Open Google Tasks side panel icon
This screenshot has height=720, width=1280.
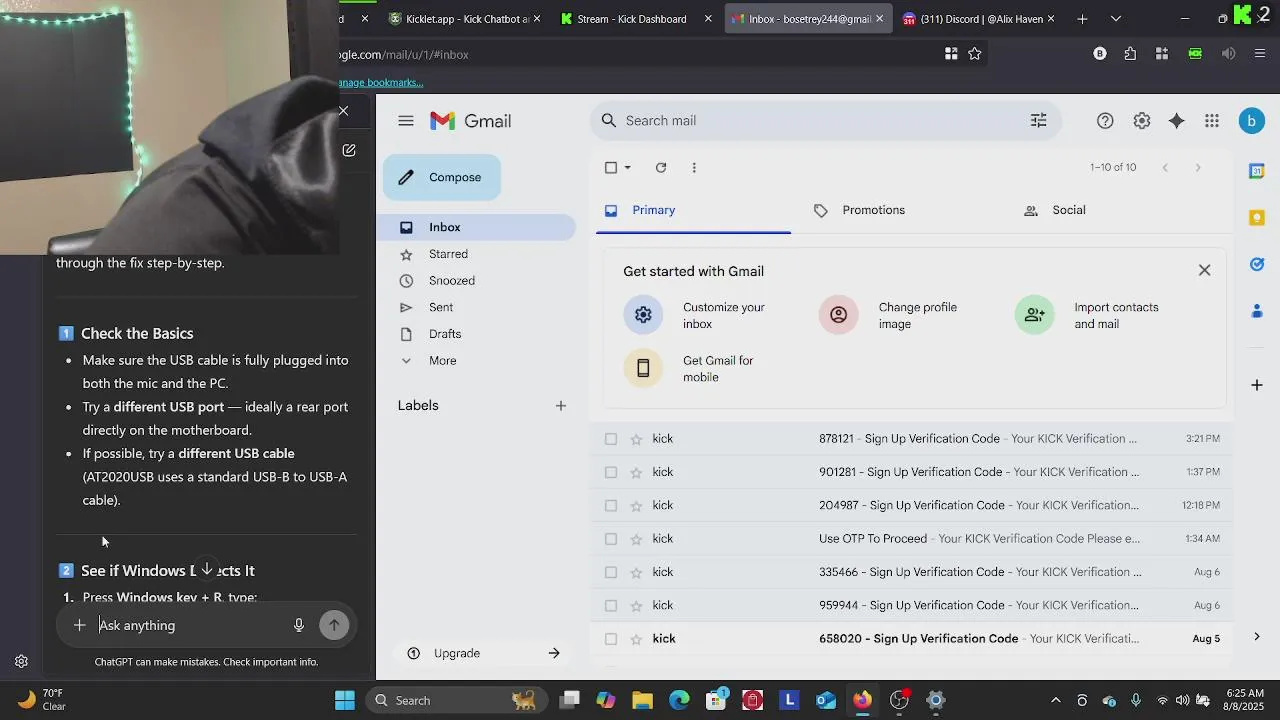coord(1257,265)
